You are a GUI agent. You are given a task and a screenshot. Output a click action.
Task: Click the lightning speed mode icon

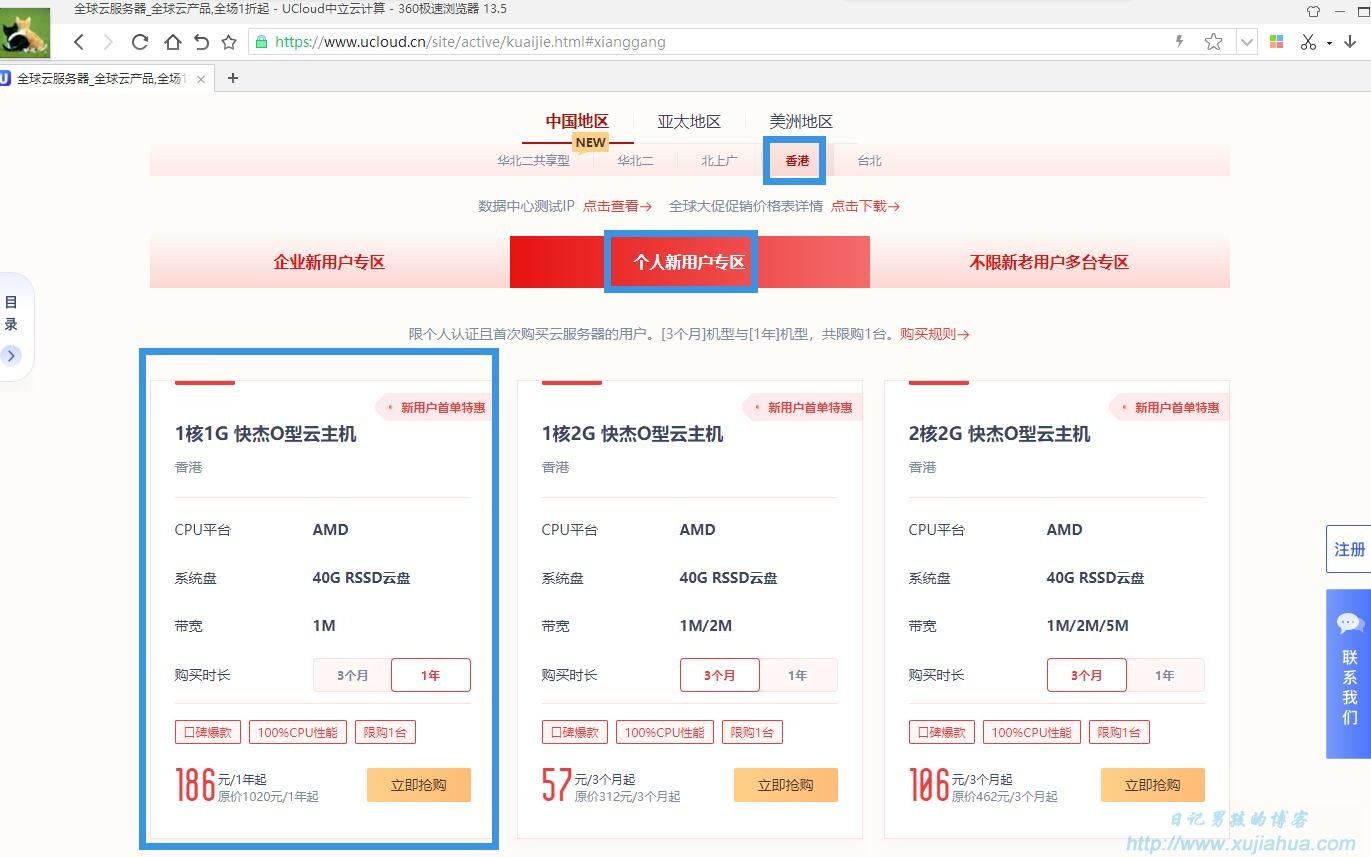1180,42
